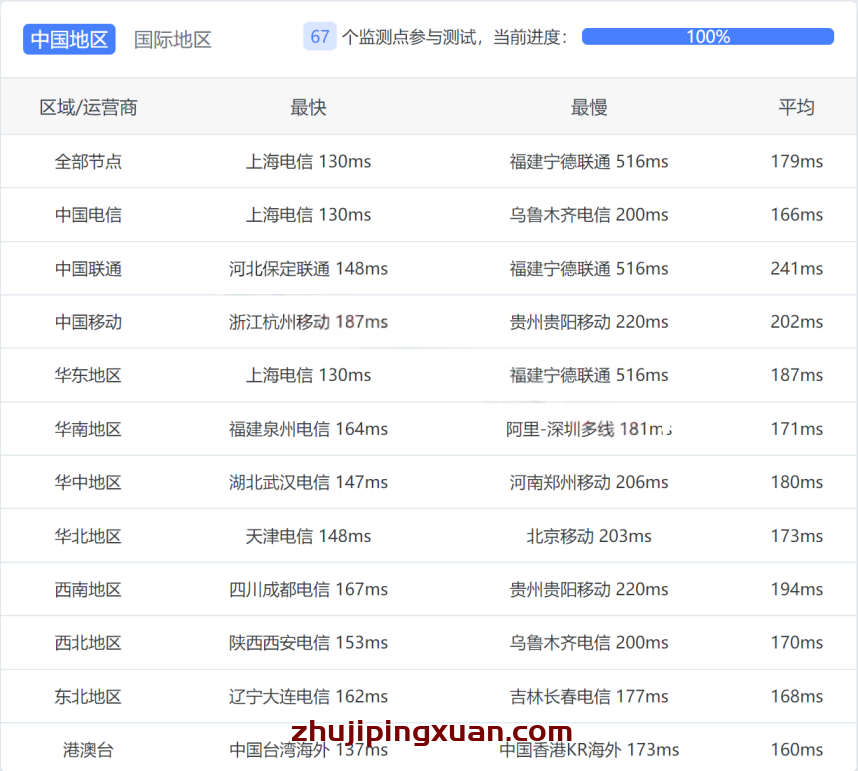Click the 67 monitoring points badge

[x=320, y=37]
